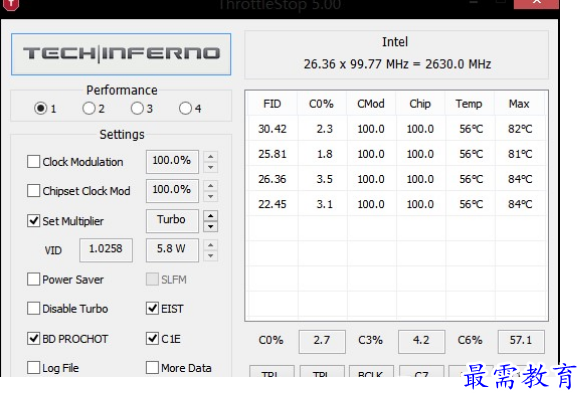This screenshot has height=408, width=585.
Task: Enable the Power Saver checkbox
Action: (x=34, y=279)
